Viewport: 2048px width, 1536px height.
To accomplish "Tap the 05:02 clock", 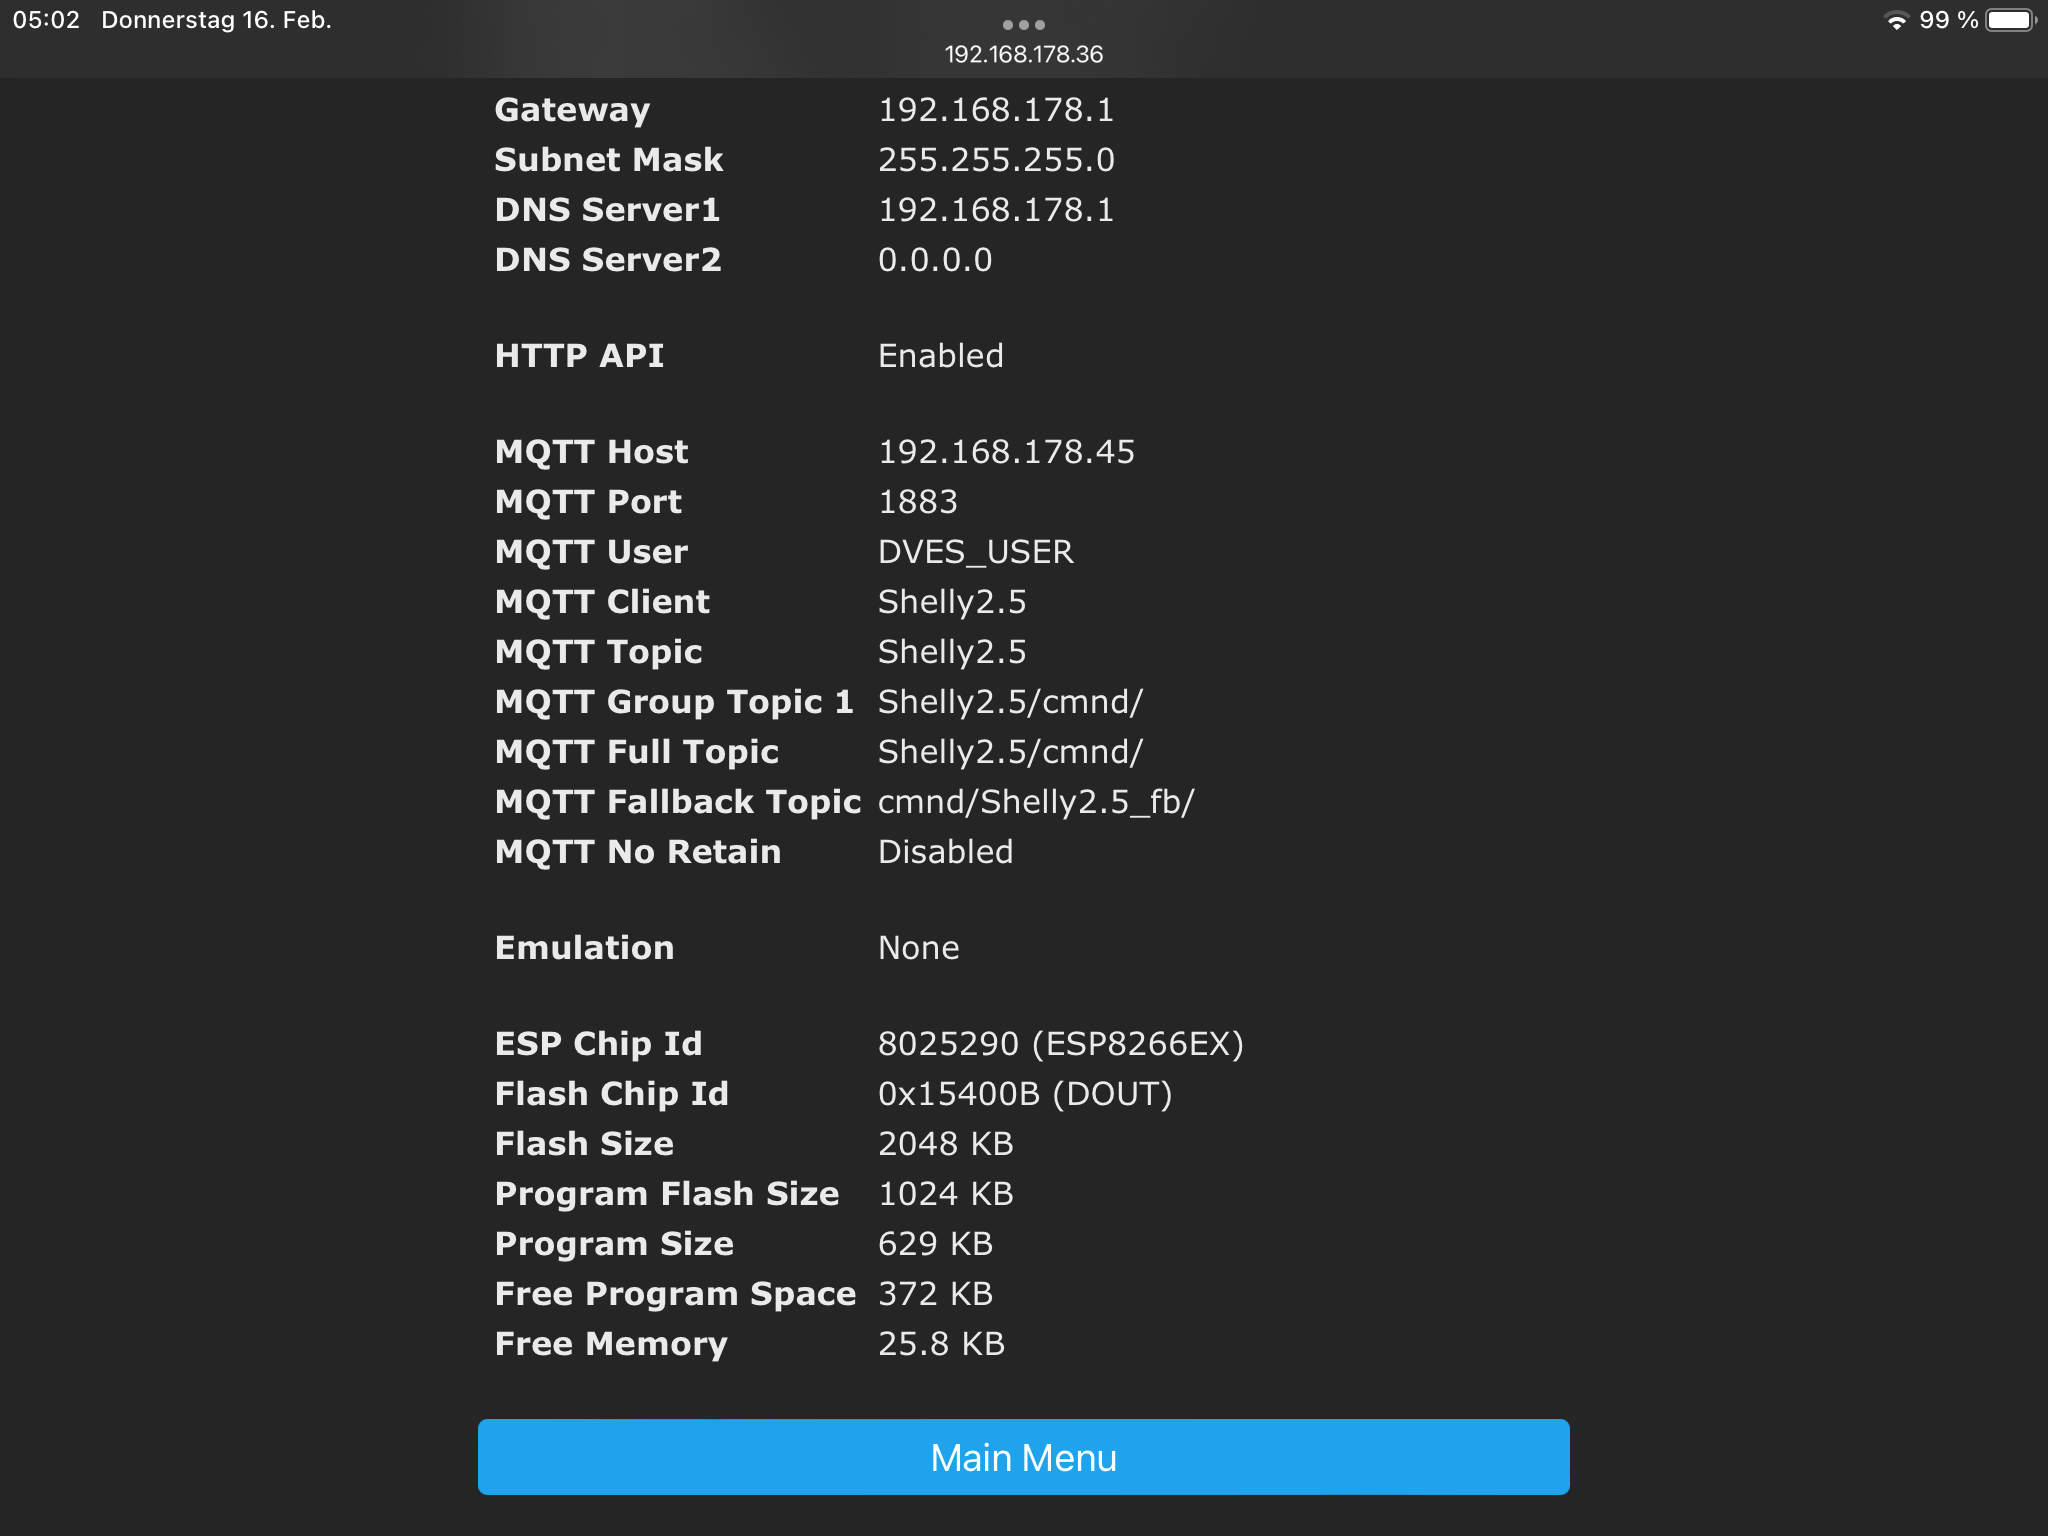I will pos(46,21).
